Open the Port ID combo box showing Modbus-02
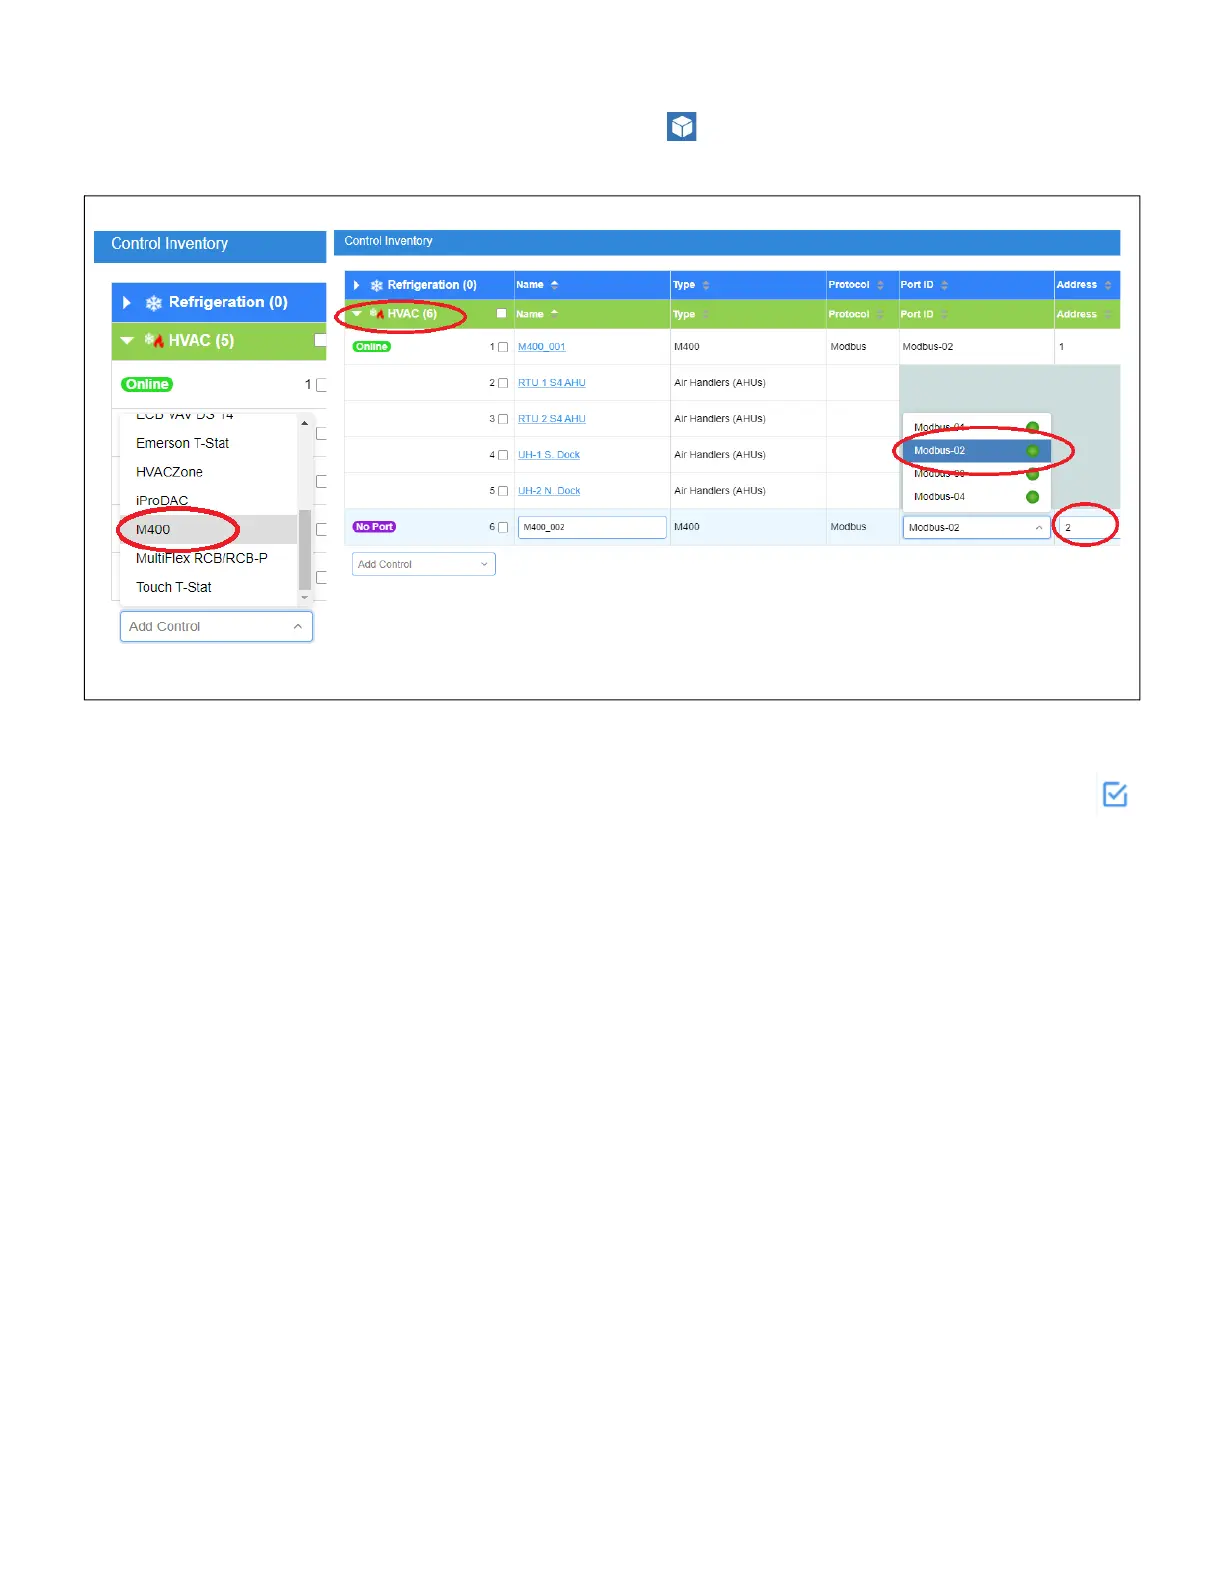1224x1584 pixels. coord(976,527)
